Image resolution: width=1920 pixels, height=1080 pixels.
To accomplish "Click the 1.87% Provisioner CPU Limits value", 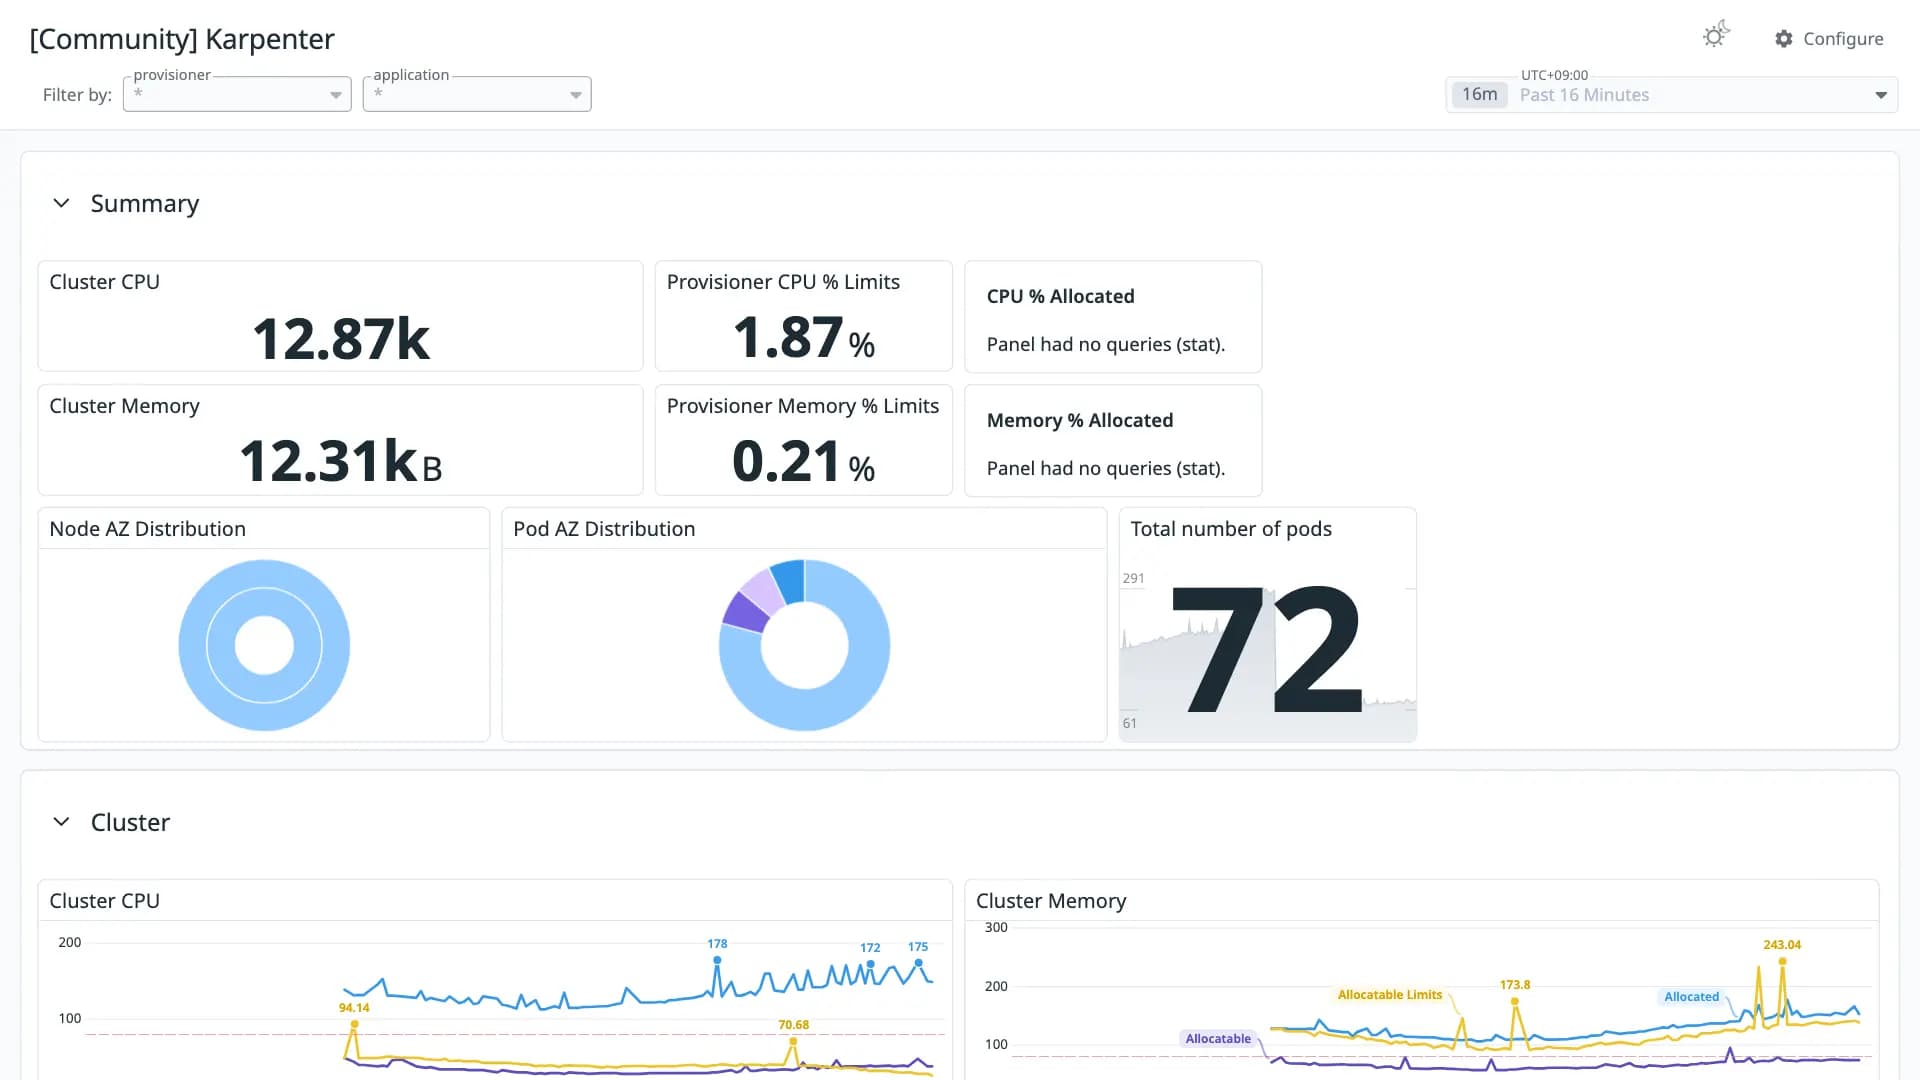I will [804, 337].
